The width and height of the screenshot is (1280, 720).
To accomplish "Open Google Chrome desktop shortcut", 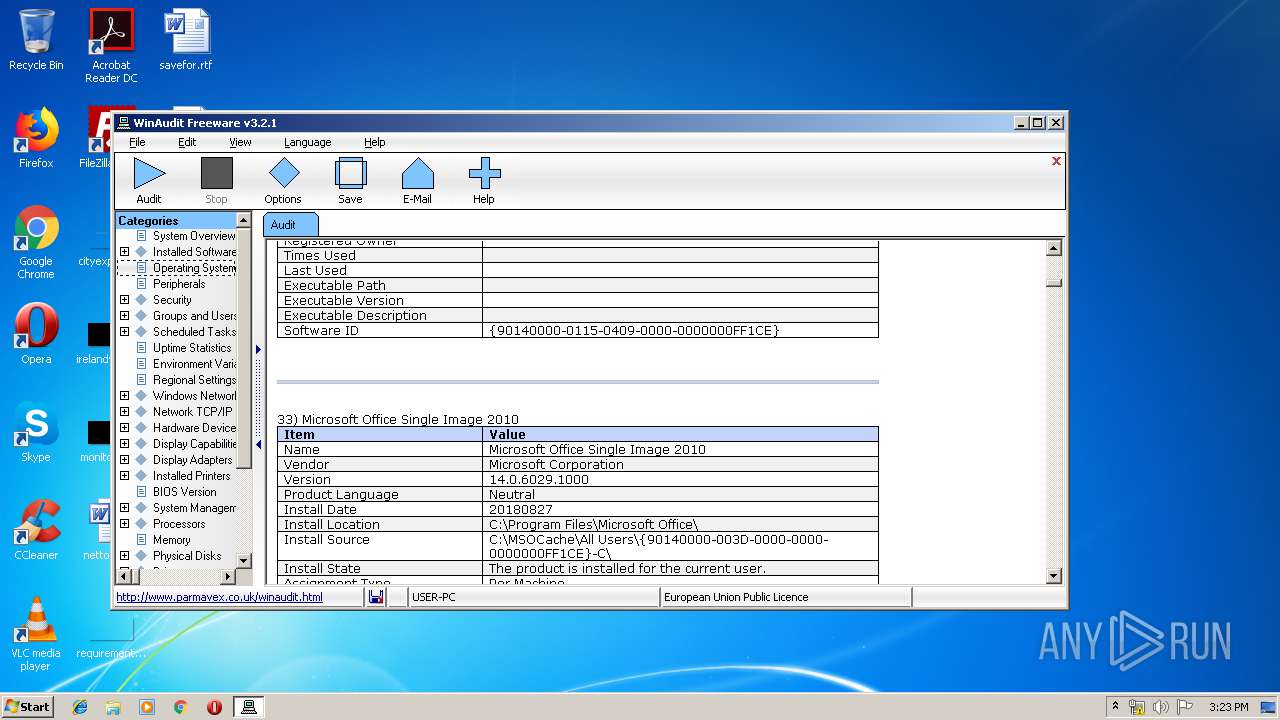I will [x=36, y=243].
